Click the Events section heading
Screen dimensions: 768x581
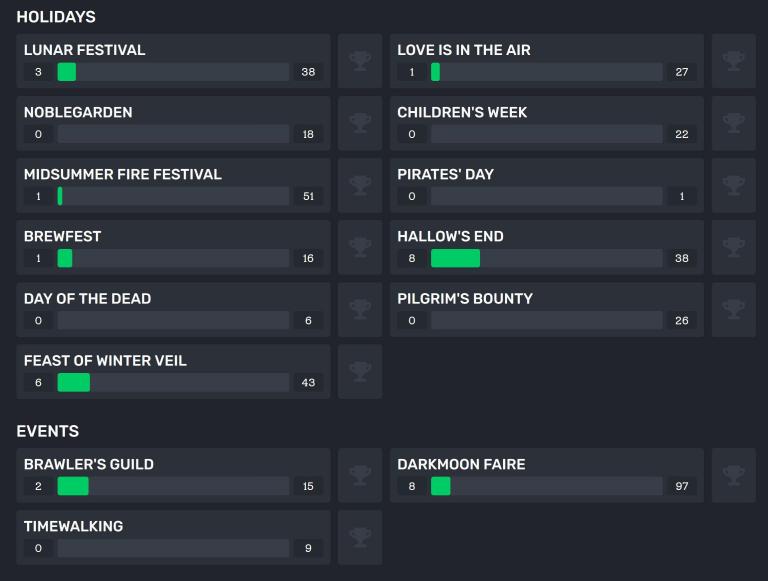(48, 431)
